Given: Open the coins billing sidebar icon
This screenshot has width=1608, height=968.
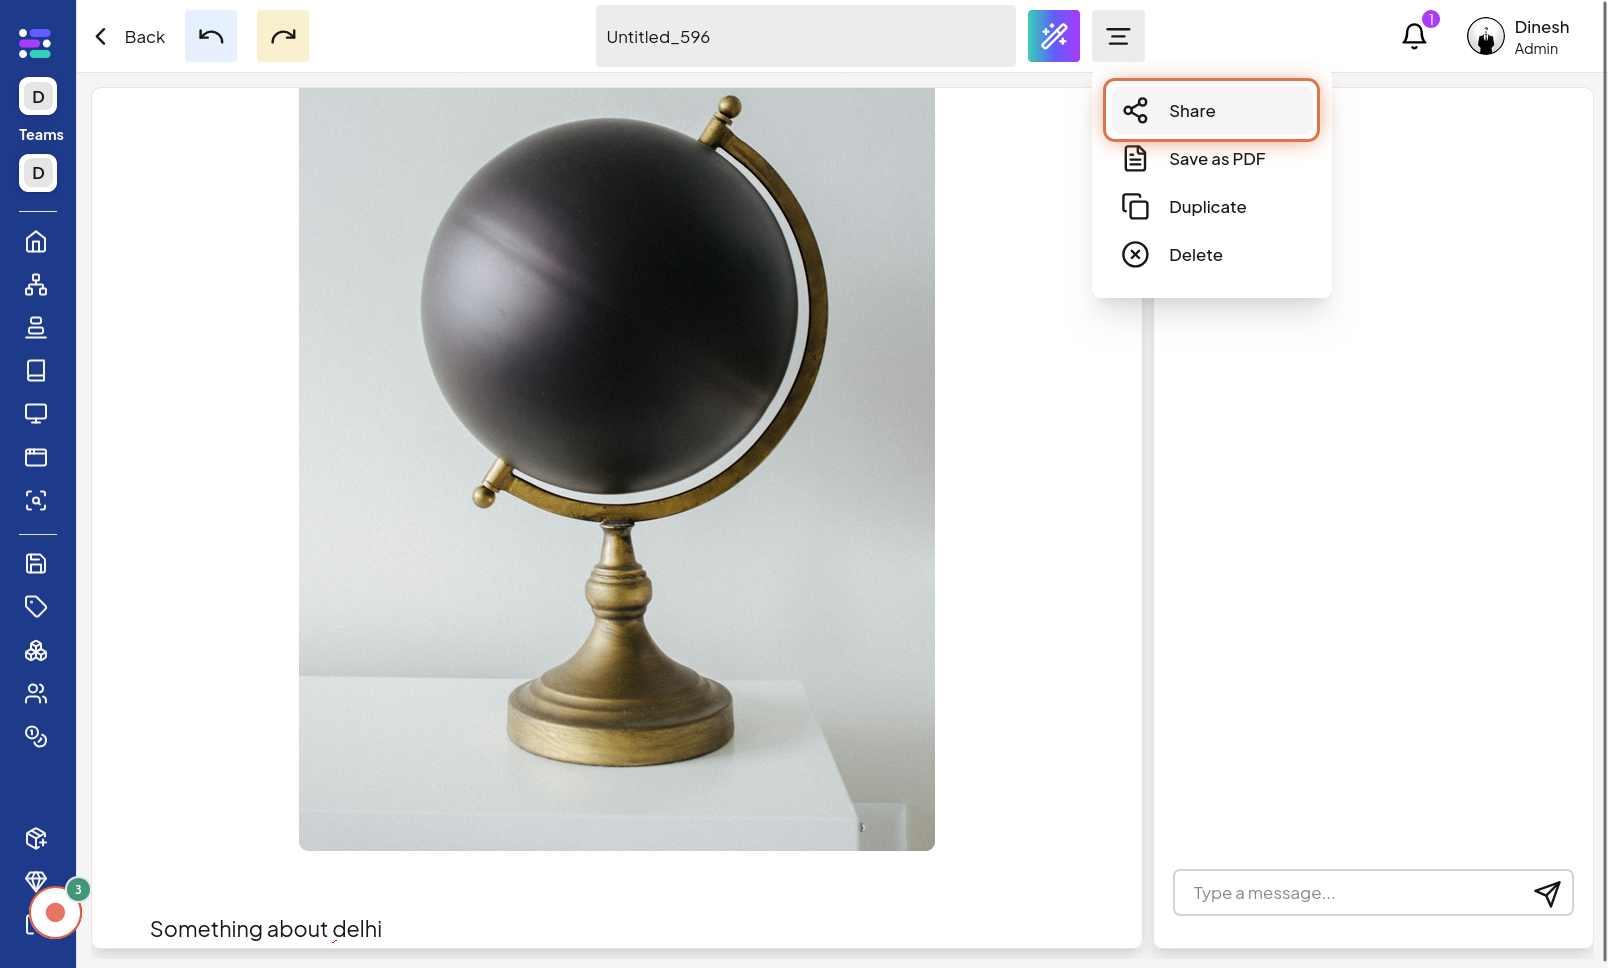Looking at the screenshot, I should click(x=36, y=737).
